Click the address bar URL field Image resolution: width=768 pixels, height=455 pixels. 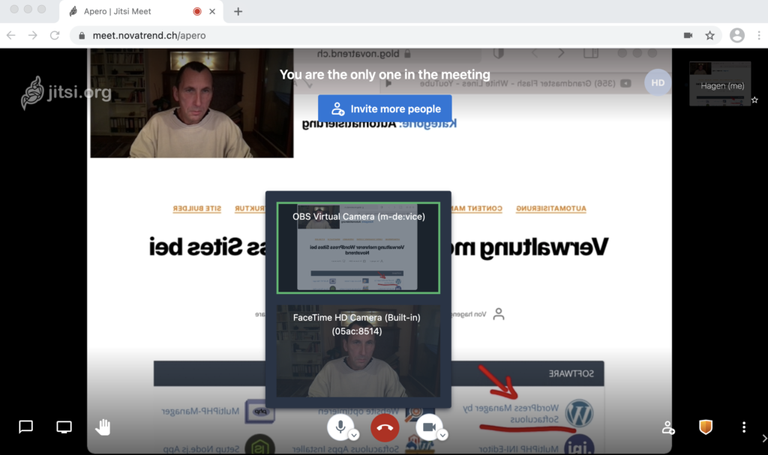397,35
